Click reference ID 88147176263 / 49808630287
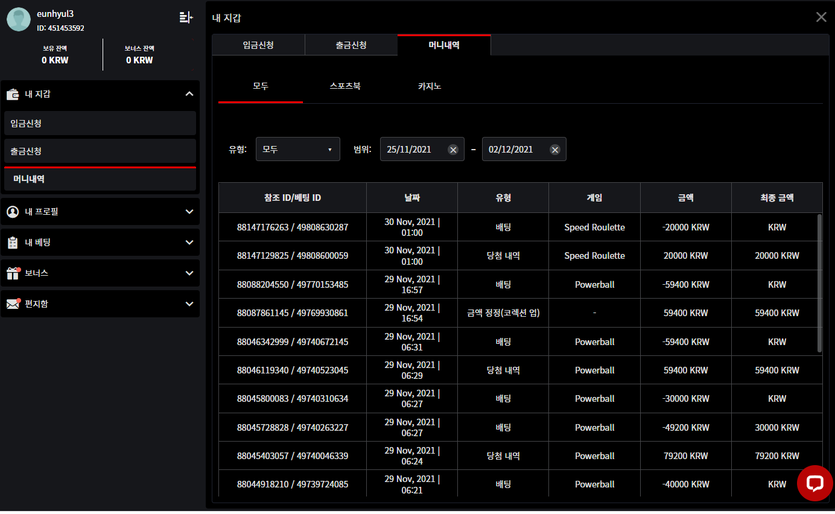Image resolution: width=835 pixels, height=514 pixels. tap(292, 227)
